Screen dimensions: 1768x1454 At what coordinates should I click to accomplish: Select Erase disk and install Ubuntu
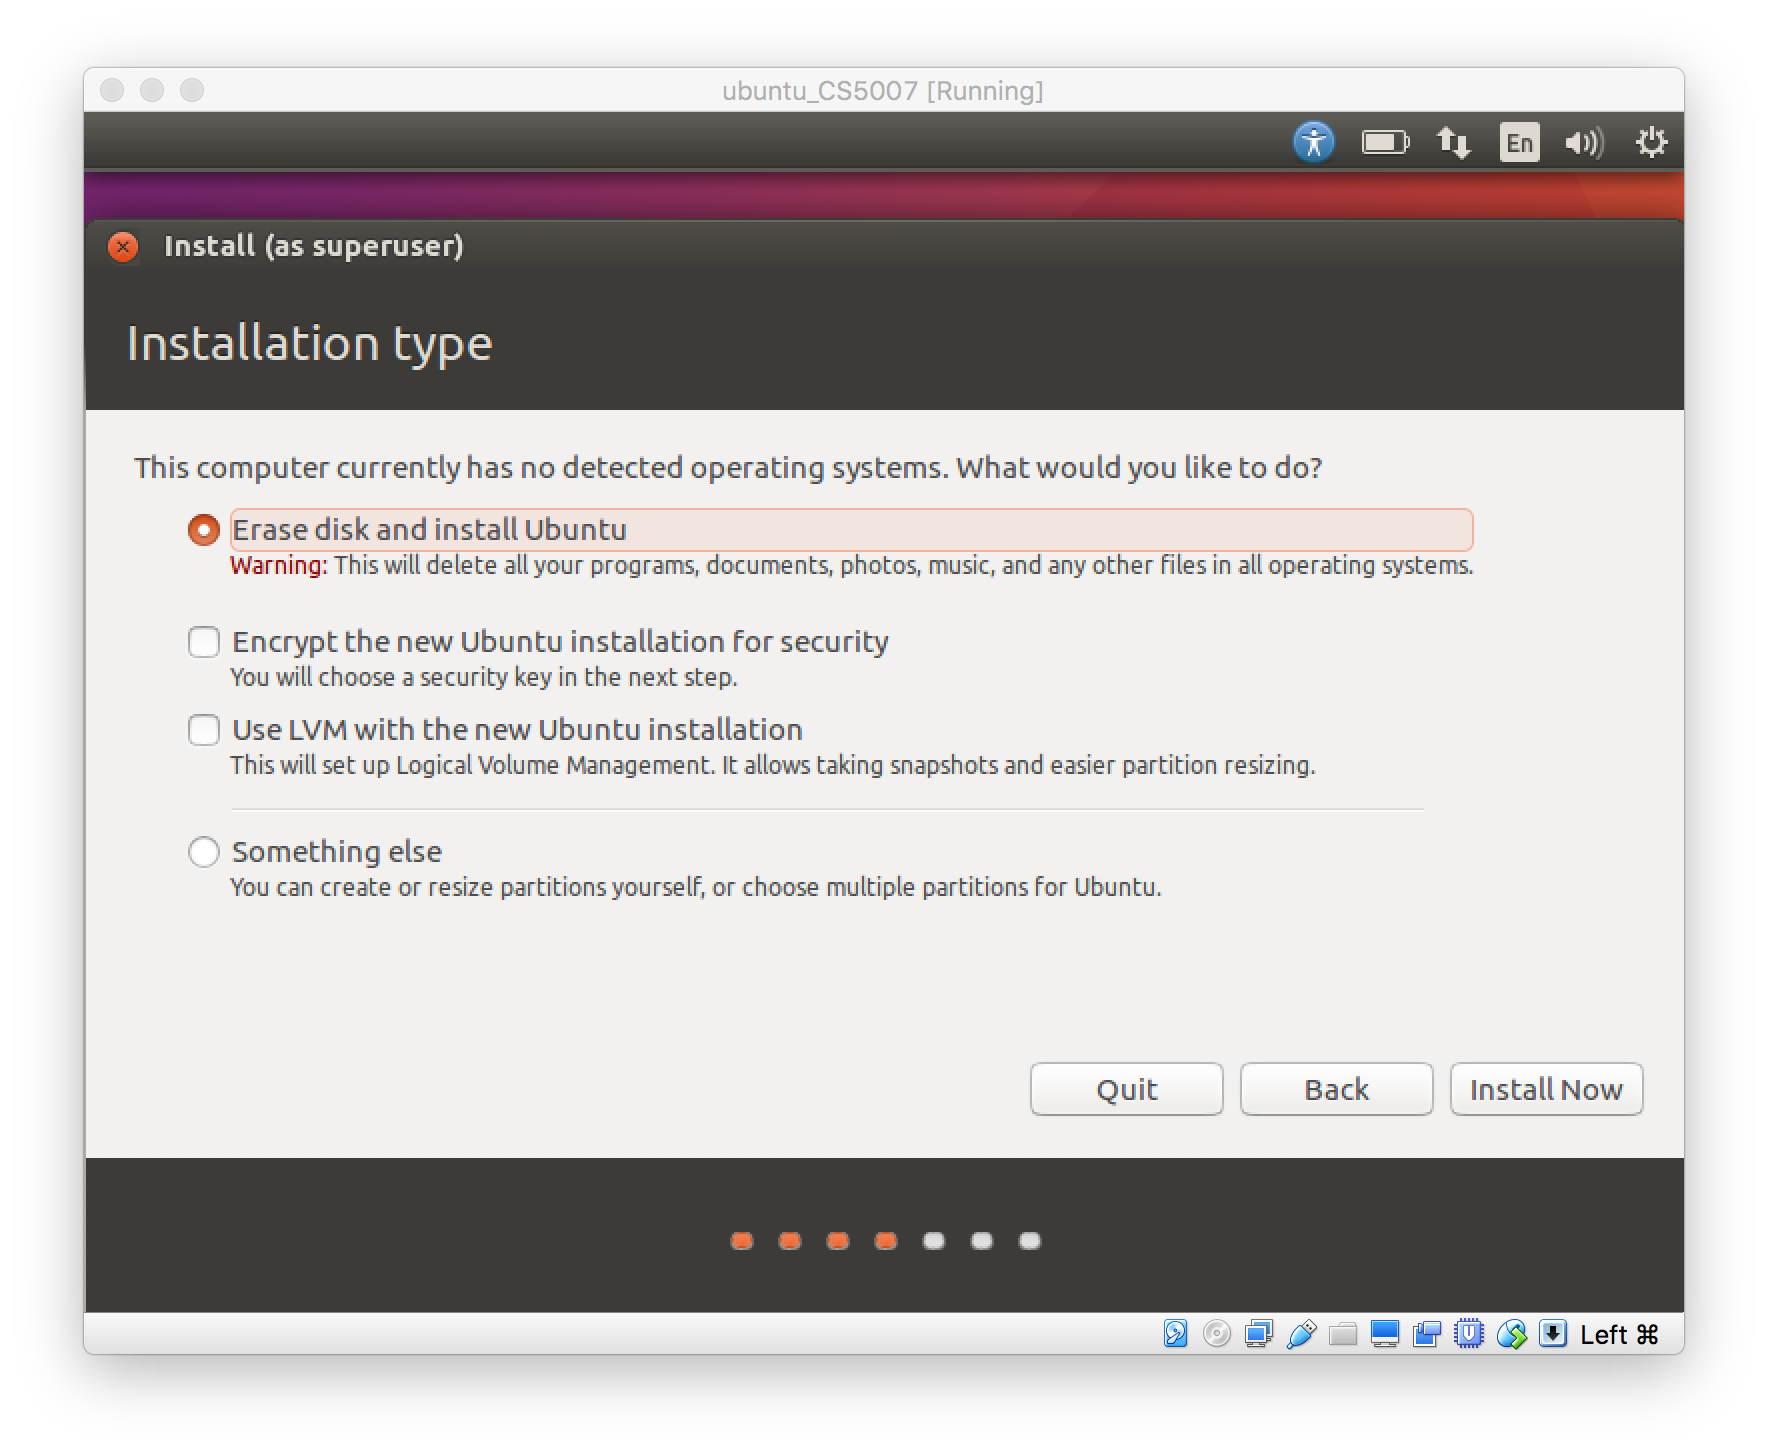(x=203, y=530)
